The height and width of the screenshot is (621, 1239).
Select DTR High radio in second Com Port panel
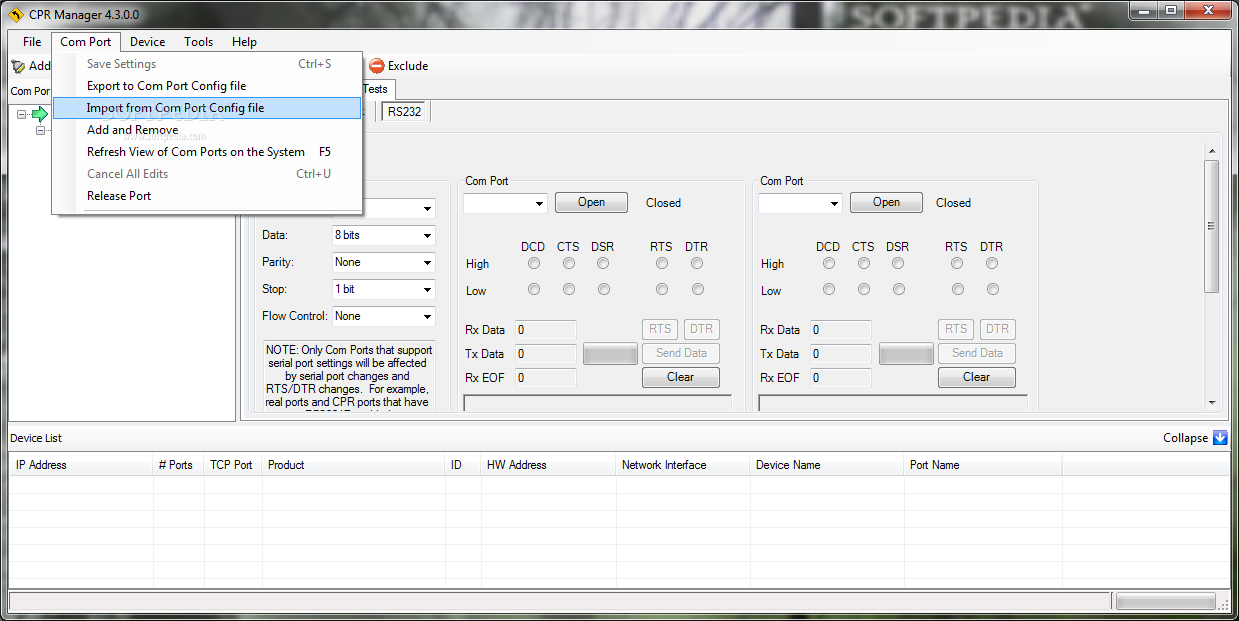coord(992,263)
